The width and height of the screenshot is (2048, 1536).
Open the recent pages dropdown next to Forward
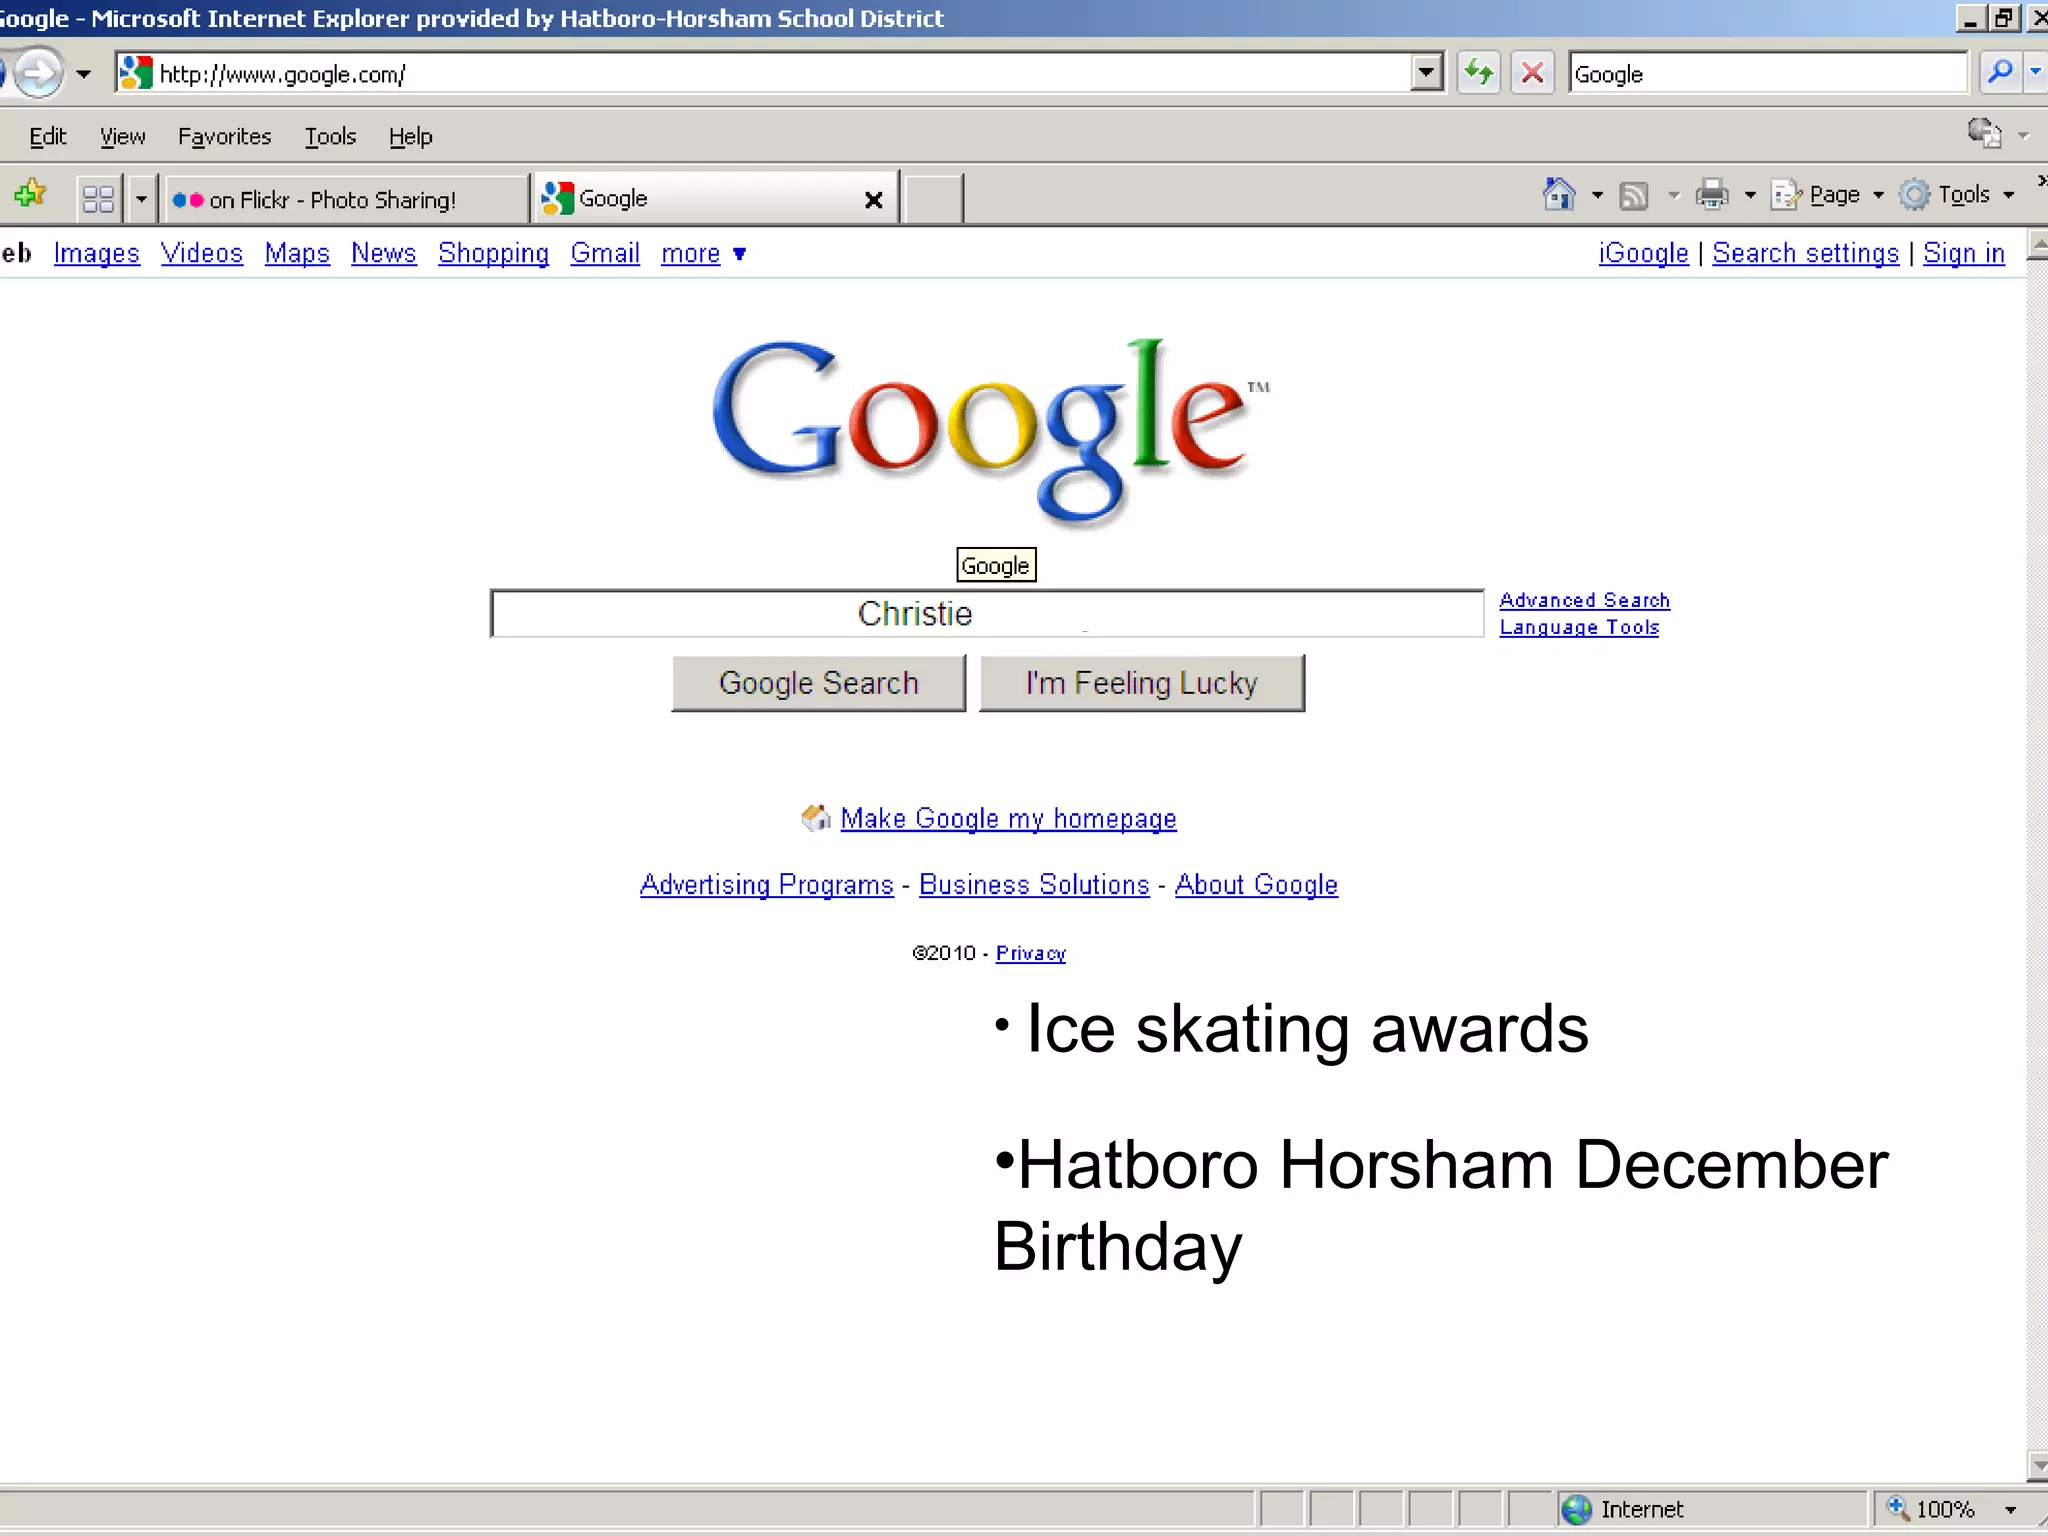click(84, 74)
